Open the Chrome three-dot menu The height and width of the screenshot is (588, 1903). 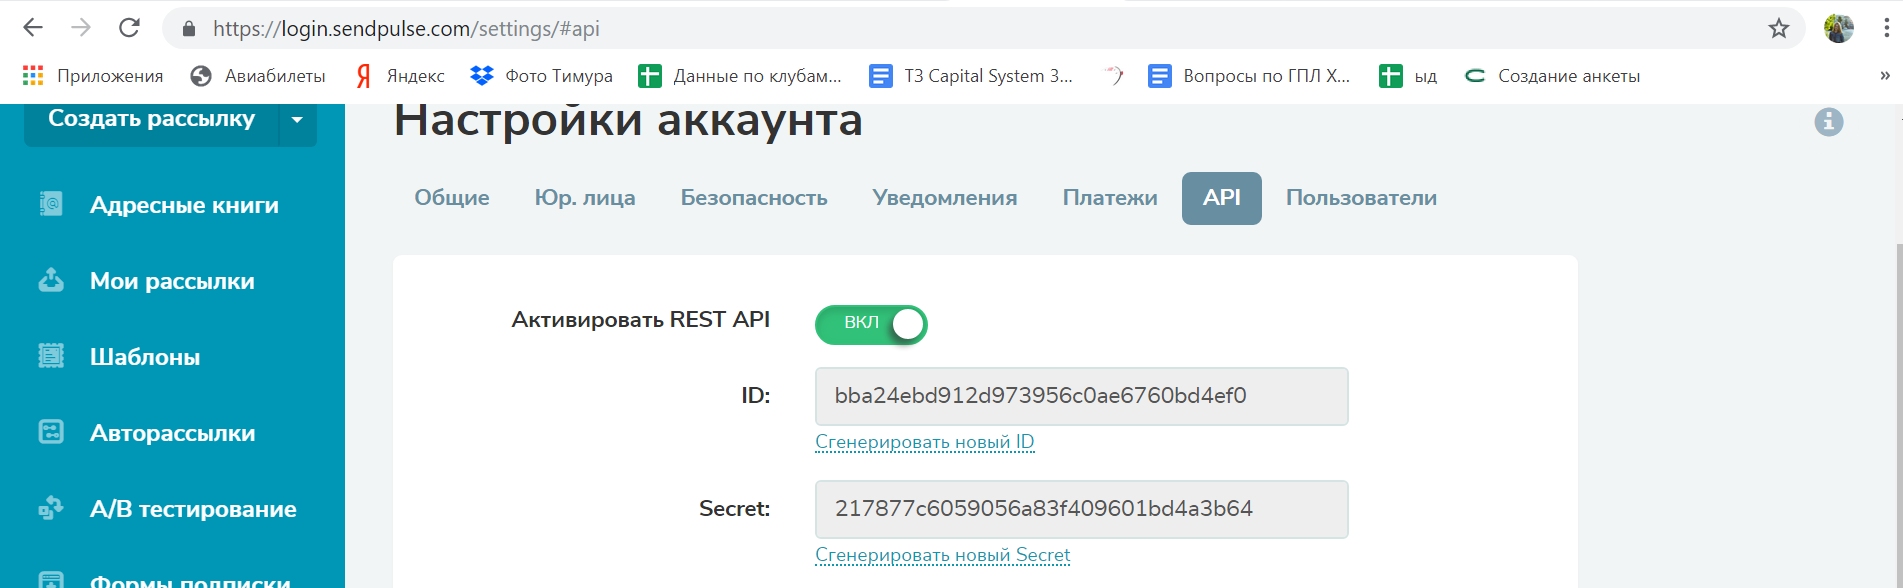pos(1886,28)
